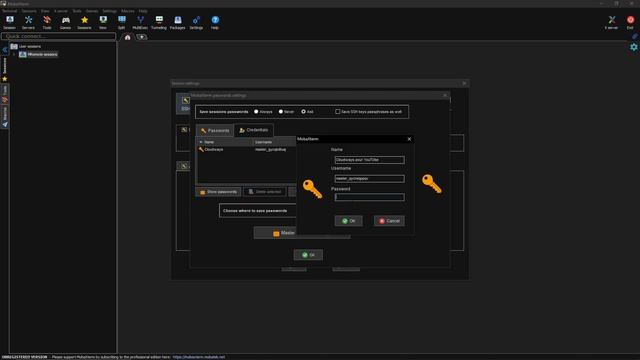The width and height of the screenshot is (640, 360).
Task: Click Cancel in the credential dialog
Action: point(389,221)
